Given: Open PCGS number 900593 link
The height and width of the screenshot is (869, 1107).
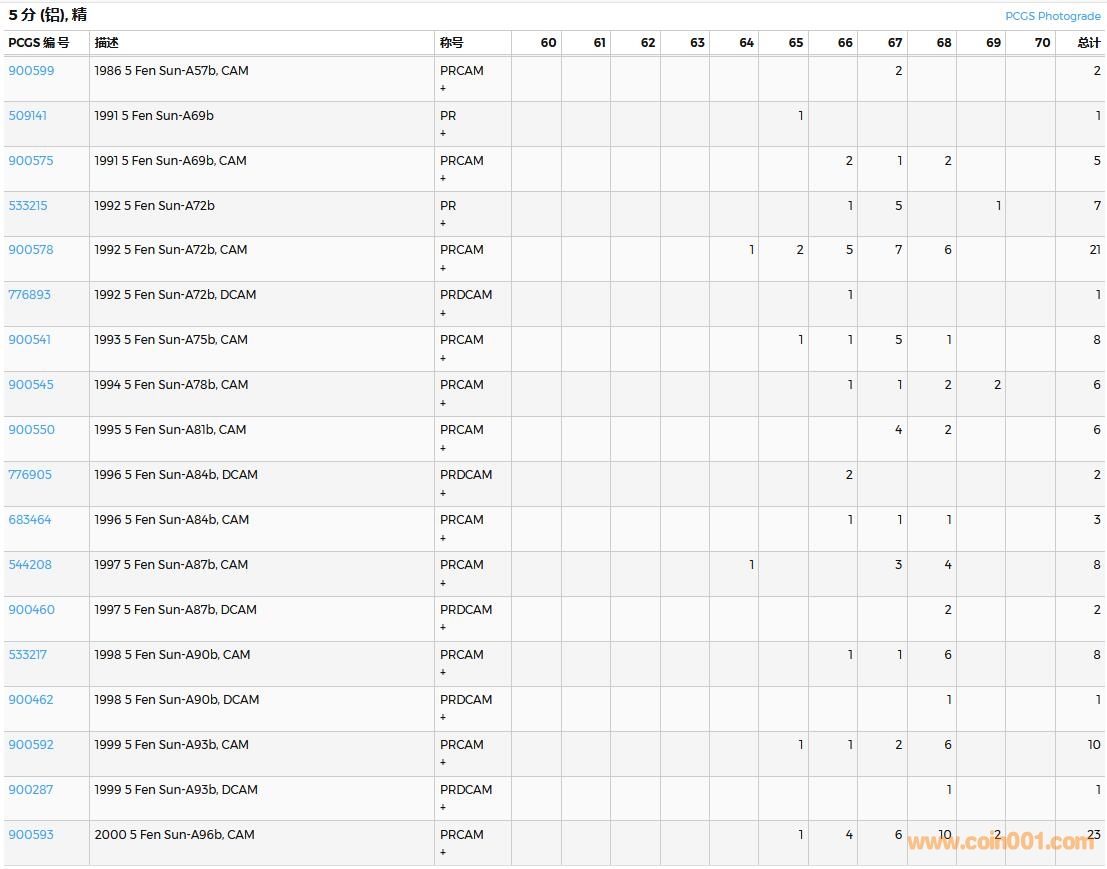Looking at the screenshot, I should click(31, 835).
